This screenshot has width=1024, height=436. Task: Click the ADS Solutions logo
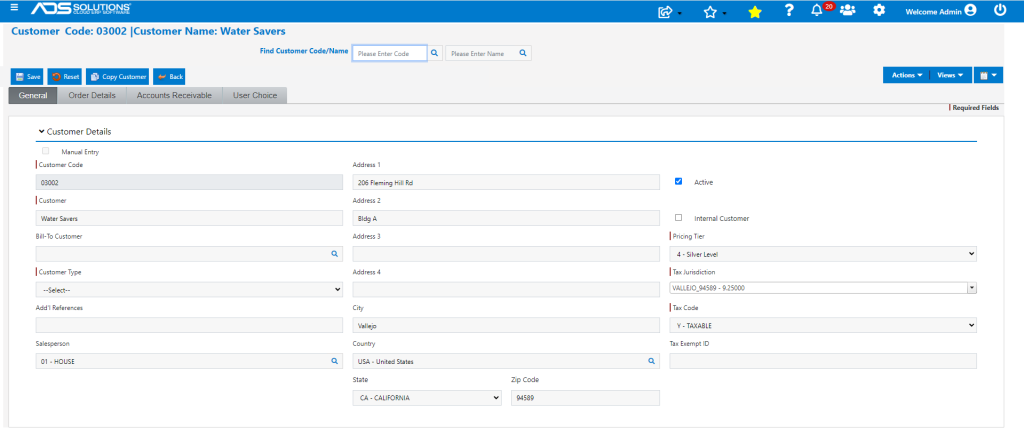81,8
